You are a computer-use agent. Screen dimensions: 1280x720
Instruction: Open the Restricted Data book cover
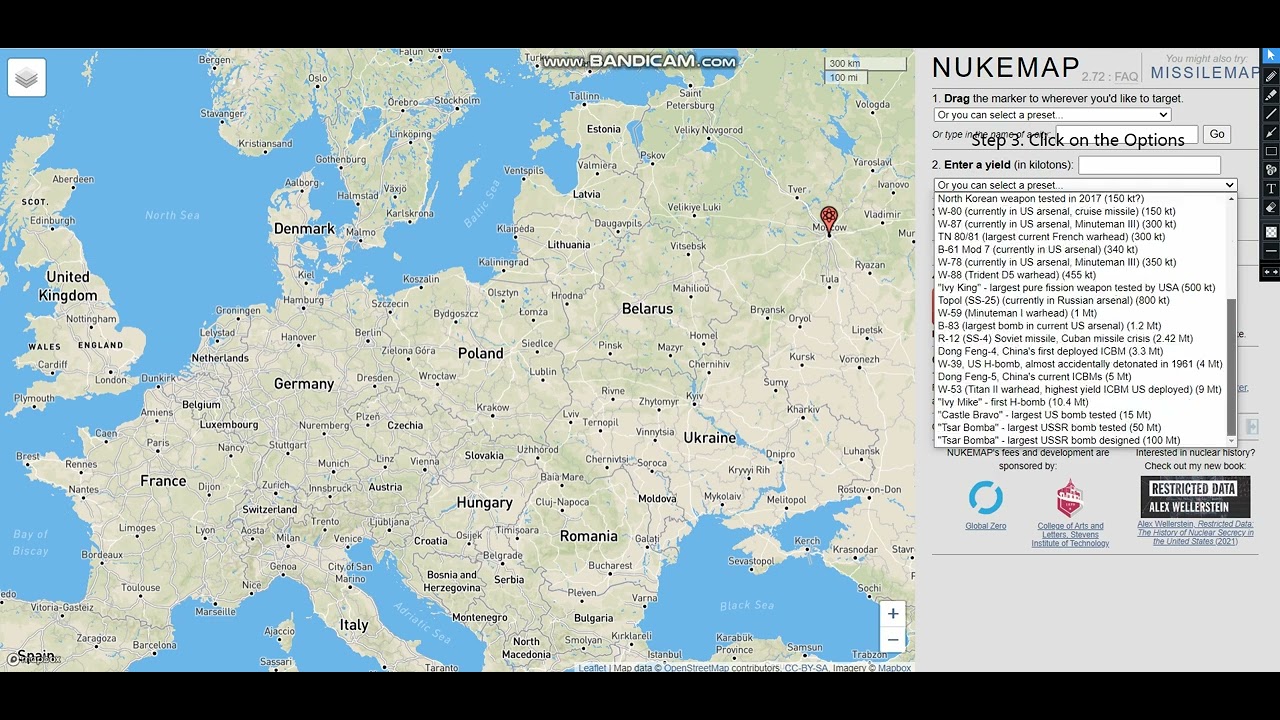coord(1195,497)
